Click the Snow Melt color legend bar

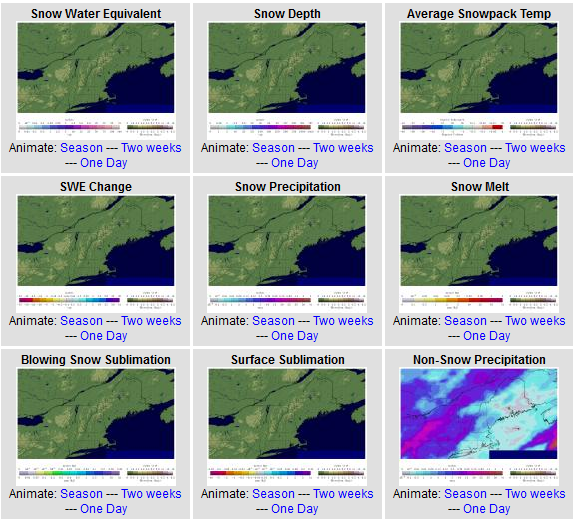pyautogui.click(x=452, y=300)
